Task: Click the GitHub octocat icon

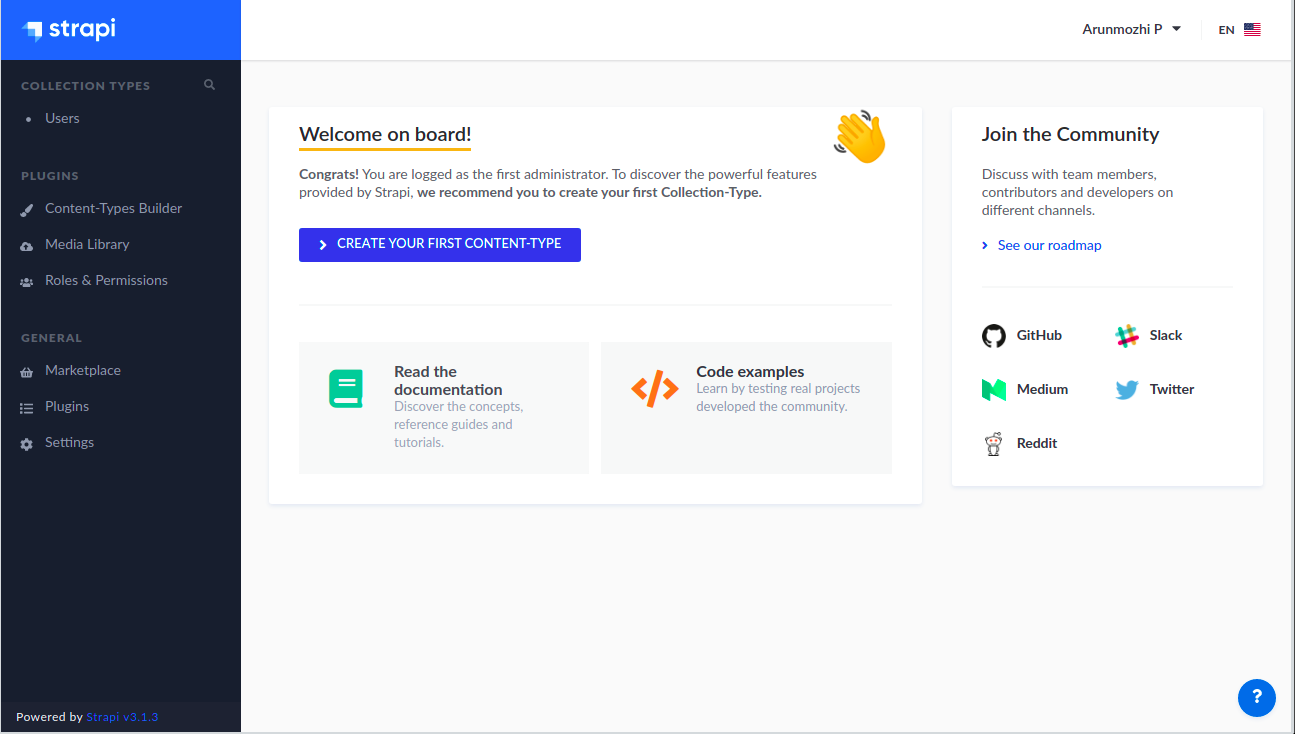Action: click(x=994, y=336)
